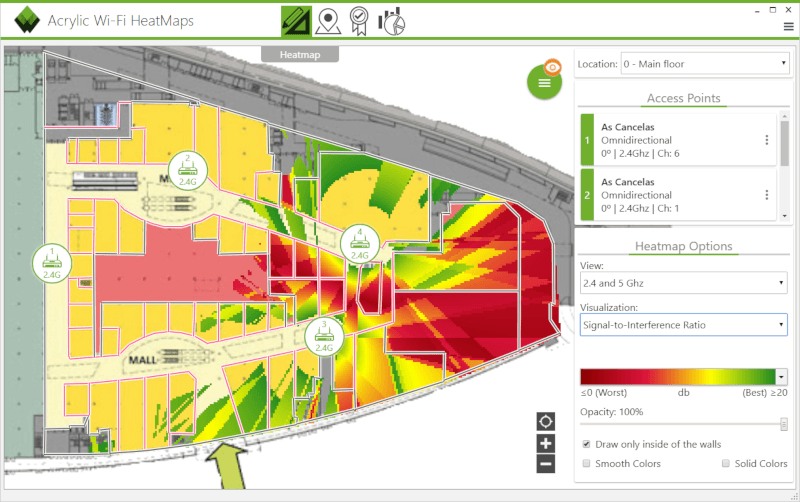800x502 pixels.
Task: Toggle Draw only inside of the walls
Action: coord(587,444)
